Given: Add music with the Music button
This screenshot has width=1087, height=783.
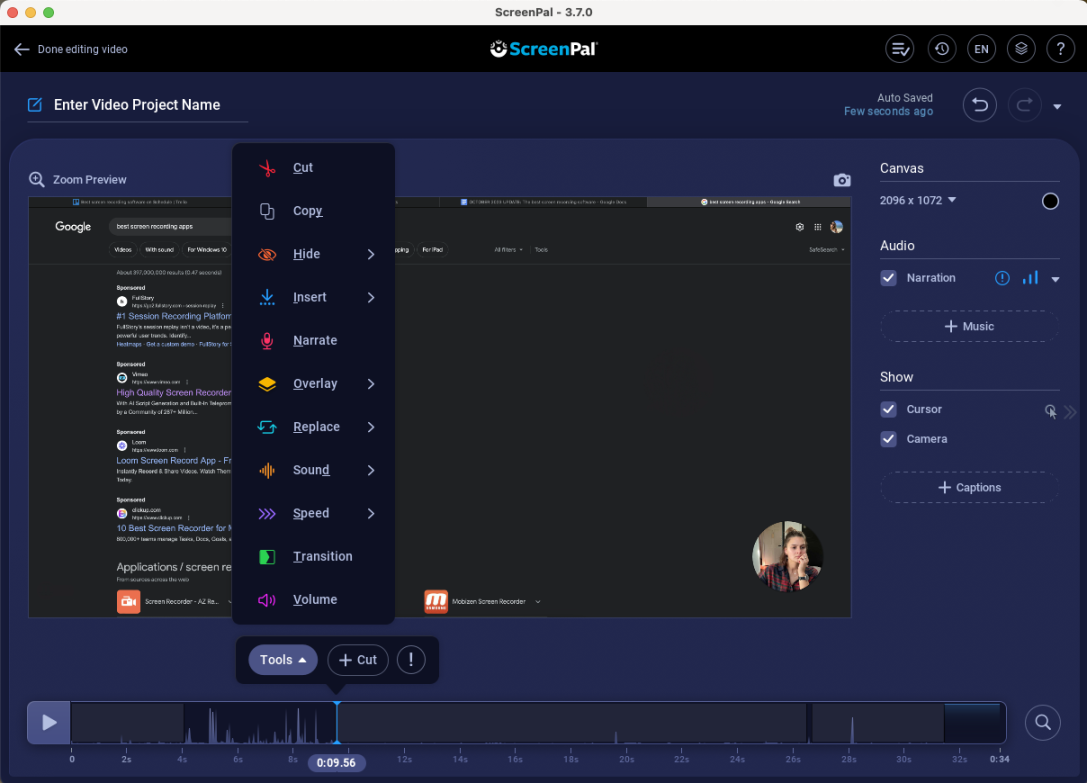Looking at the screenshot, I should [968, 326].
